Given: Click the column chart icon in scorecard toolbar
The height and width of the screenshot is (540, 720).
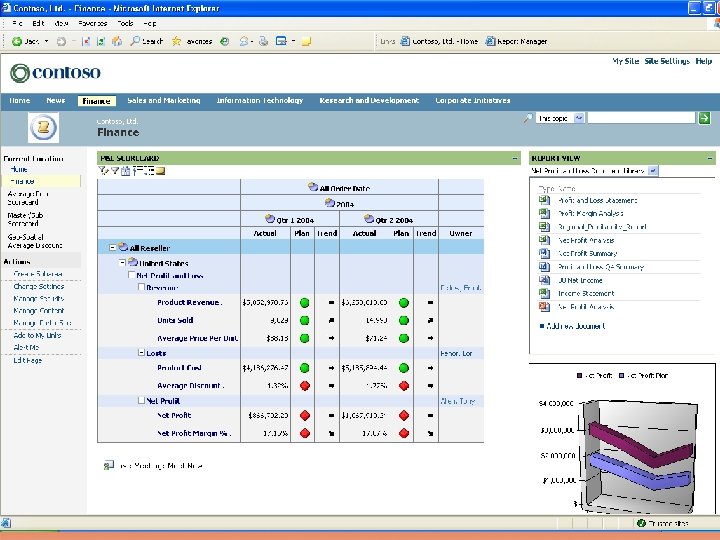Looking at the screenshot, I should (x=125, y=171).
